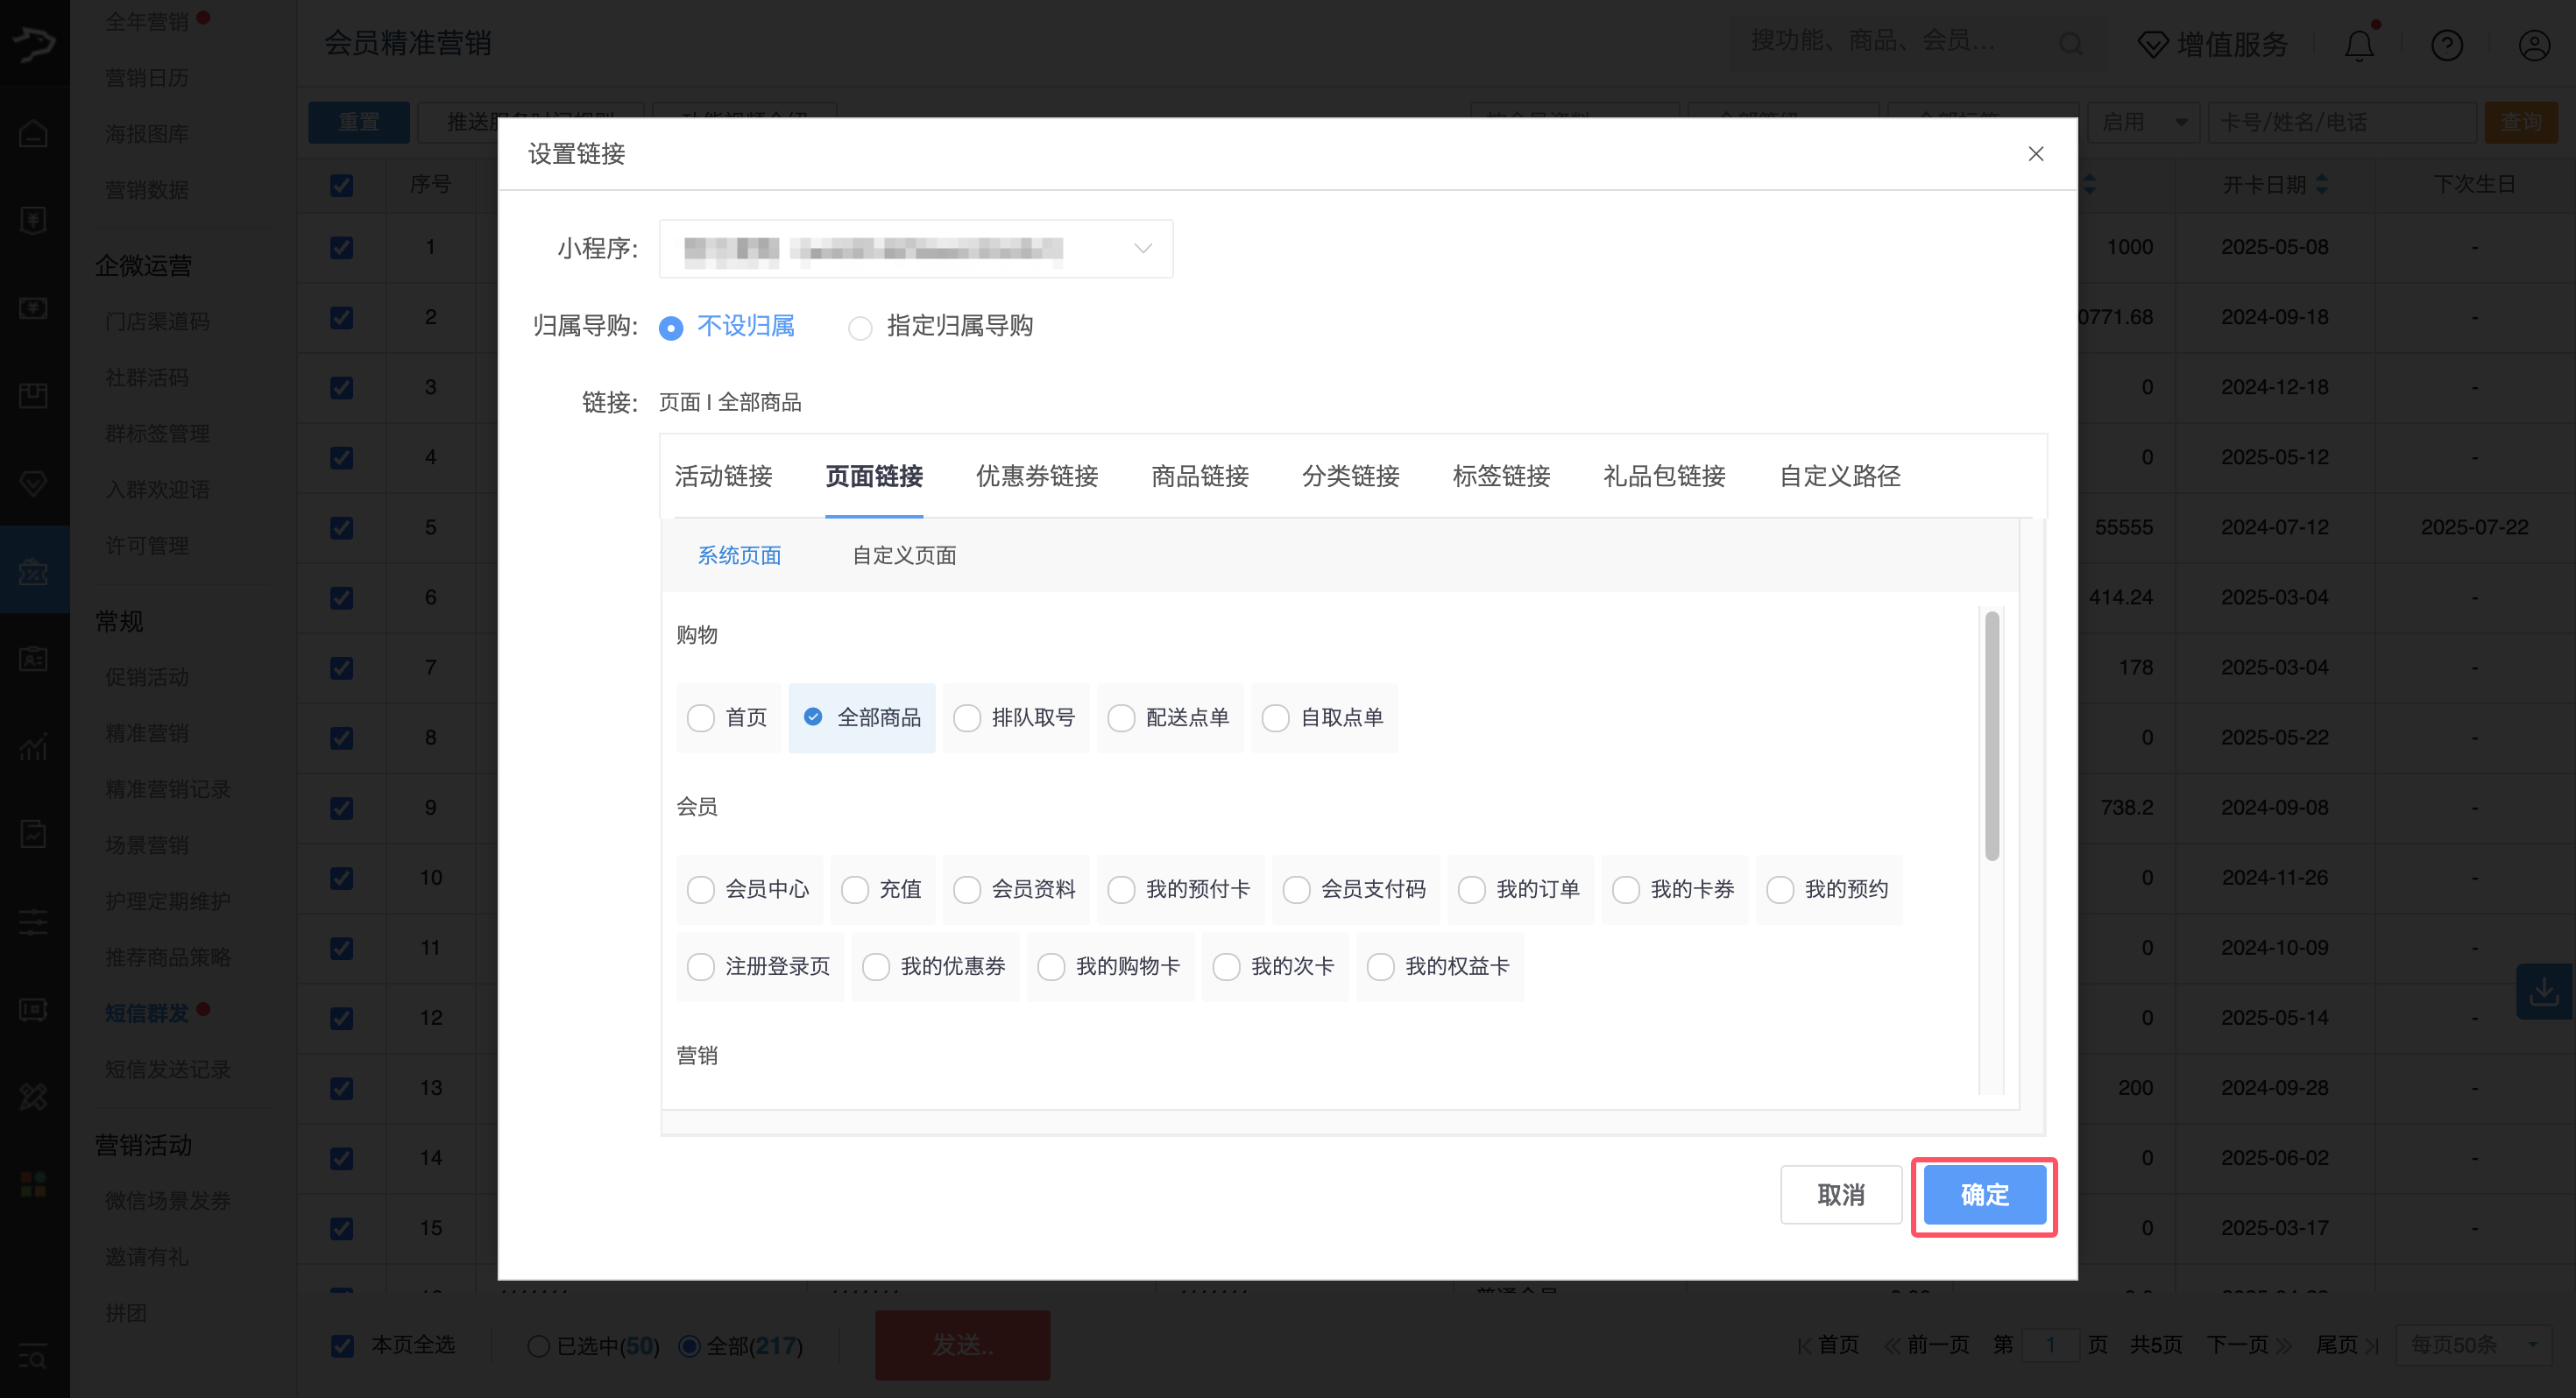
Task: Open the 每页50条 page-size dropdown
Action: point(2473,1345)
